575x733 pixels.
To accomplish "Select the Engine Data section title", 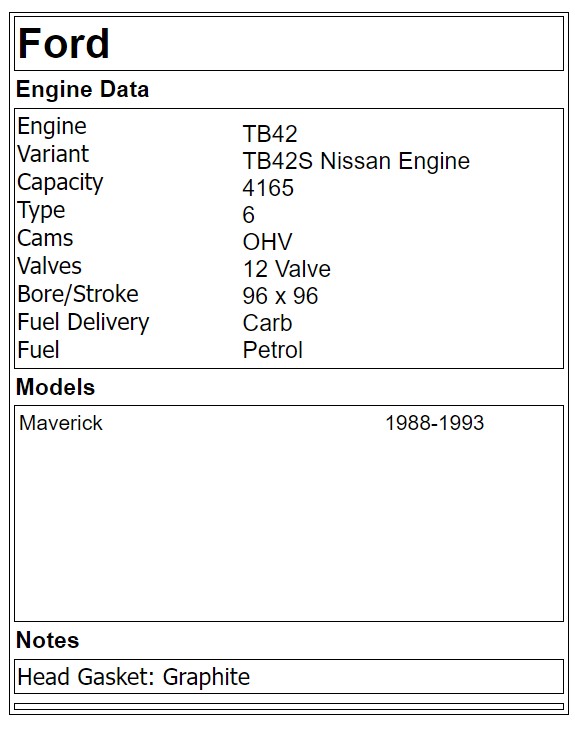I will 82,89.
